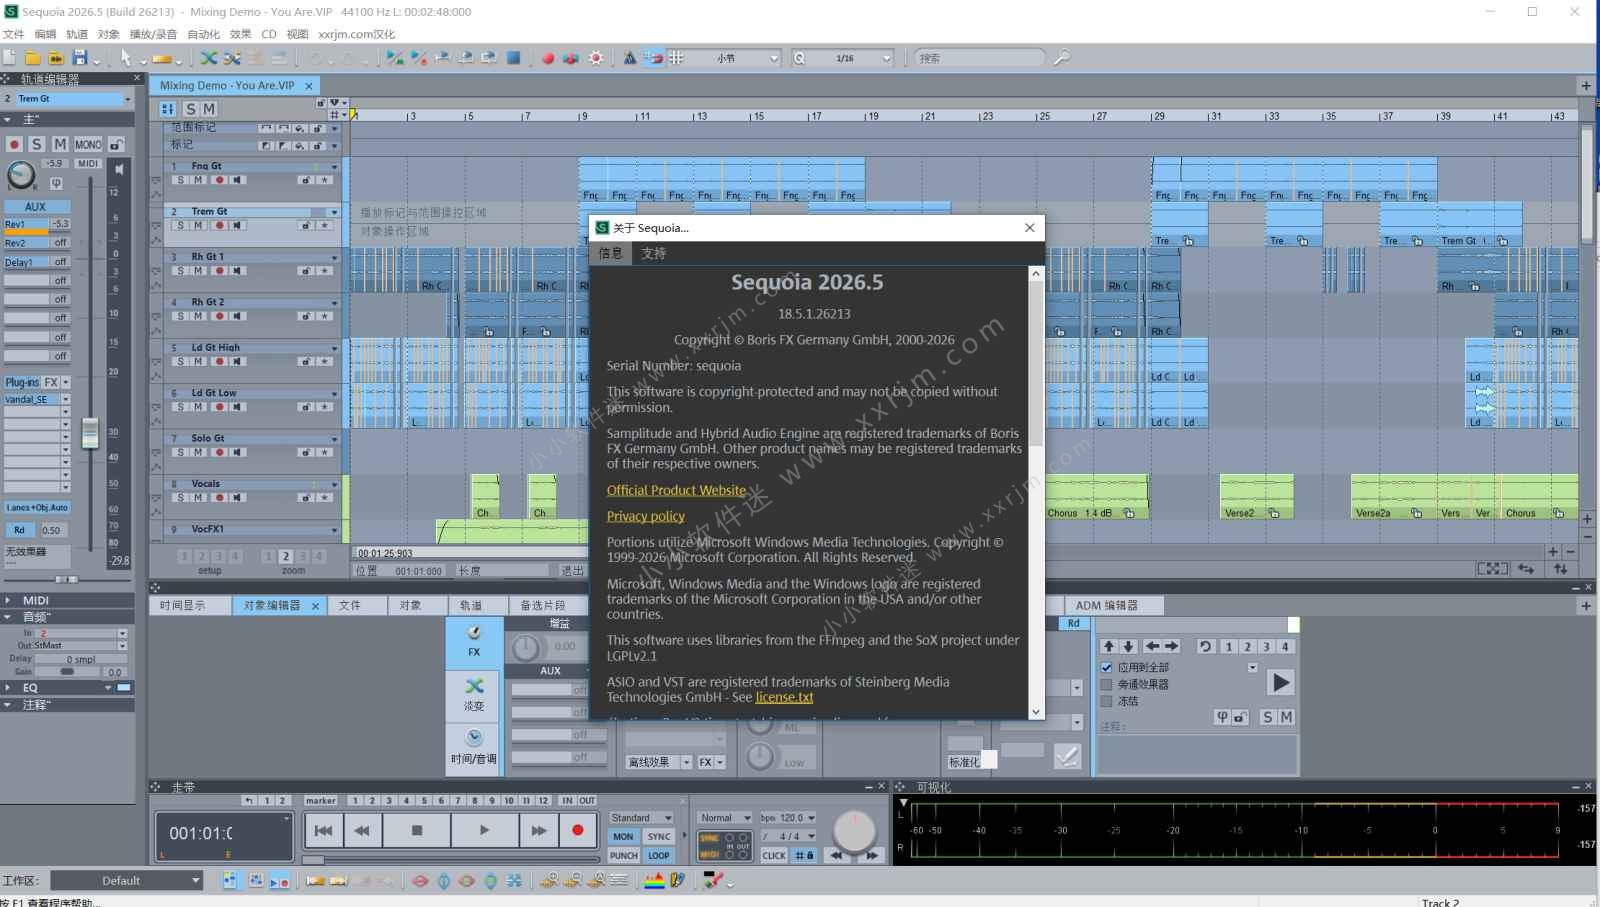This screenshot has height=907, width=1600.
Task: Open the license.txt link
Action: coord(784,697)
